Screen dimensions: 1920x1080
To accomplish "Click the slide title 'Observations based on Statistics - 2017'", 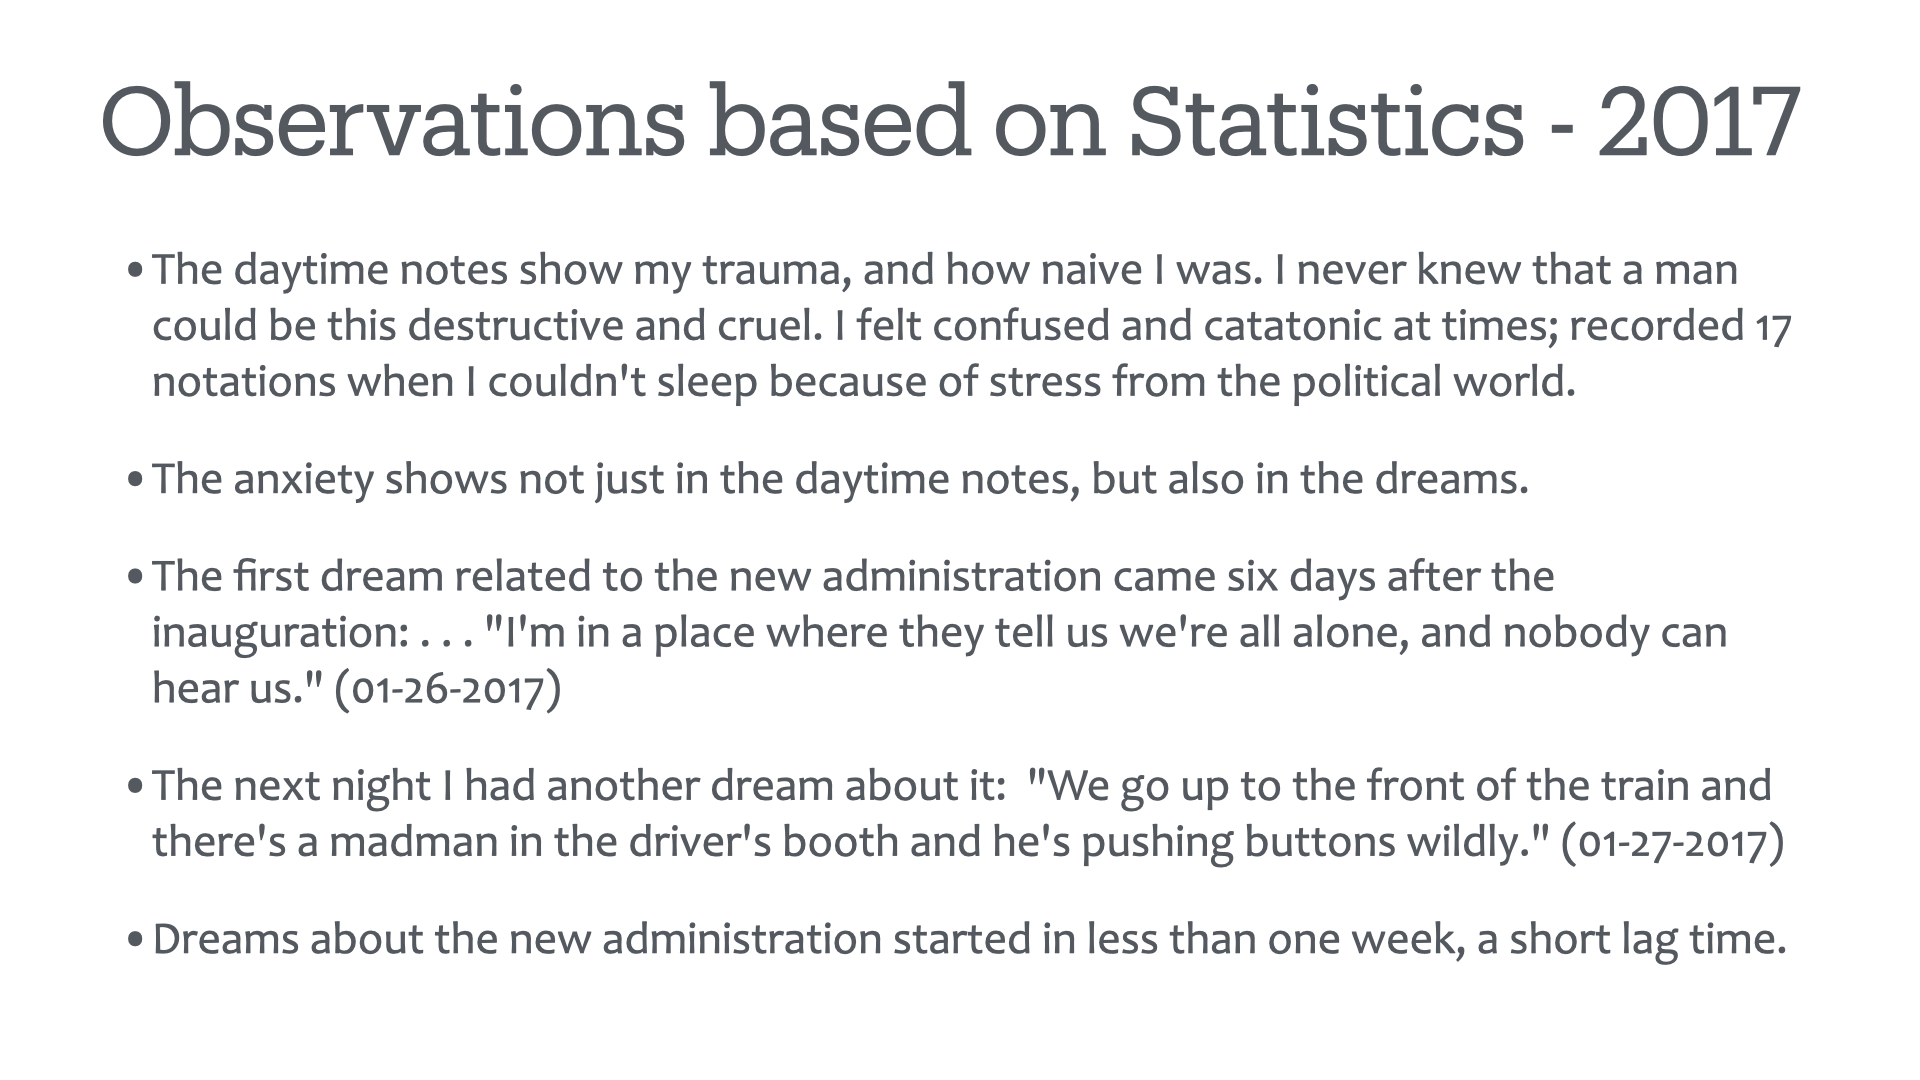I will point(950,123).
